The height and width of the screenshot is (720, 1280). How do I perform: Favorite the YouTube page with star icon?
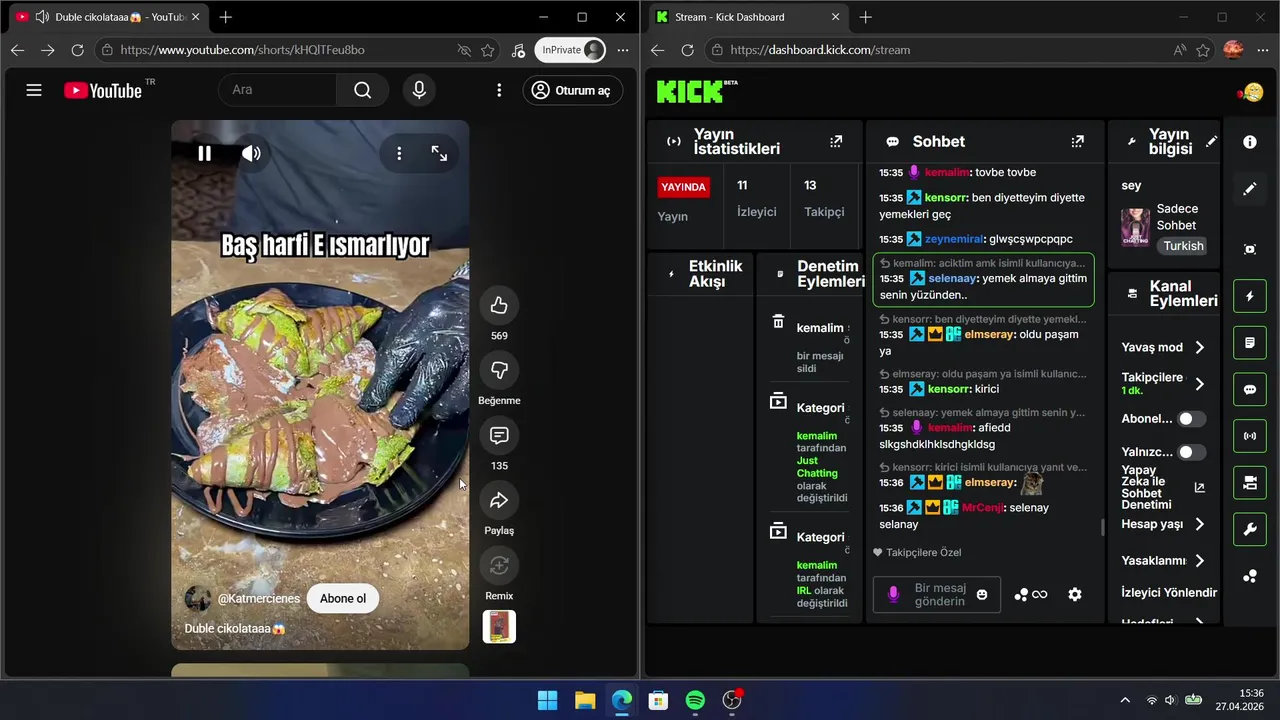(488, 50)
